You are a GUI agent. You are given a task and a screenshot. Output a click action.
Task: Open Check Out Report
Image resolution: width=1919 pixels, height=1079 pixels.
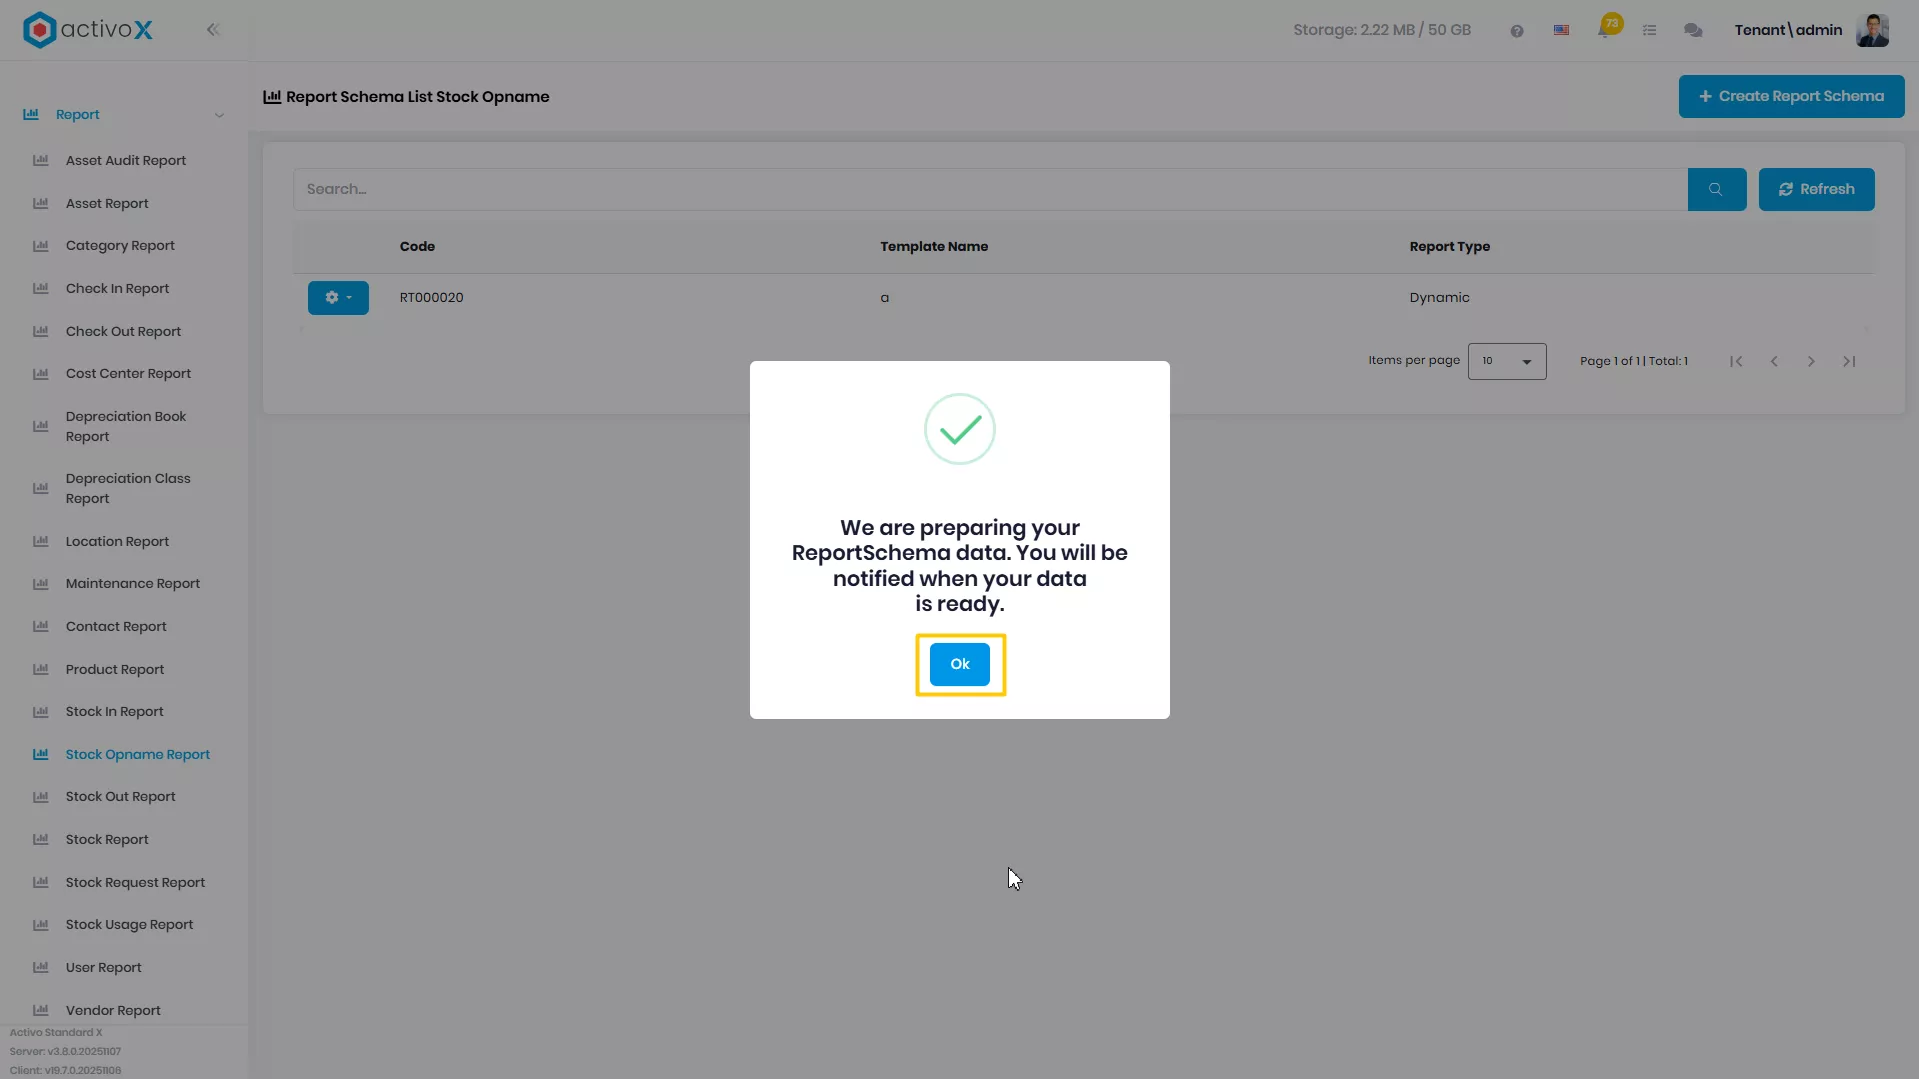coord(123,332)
